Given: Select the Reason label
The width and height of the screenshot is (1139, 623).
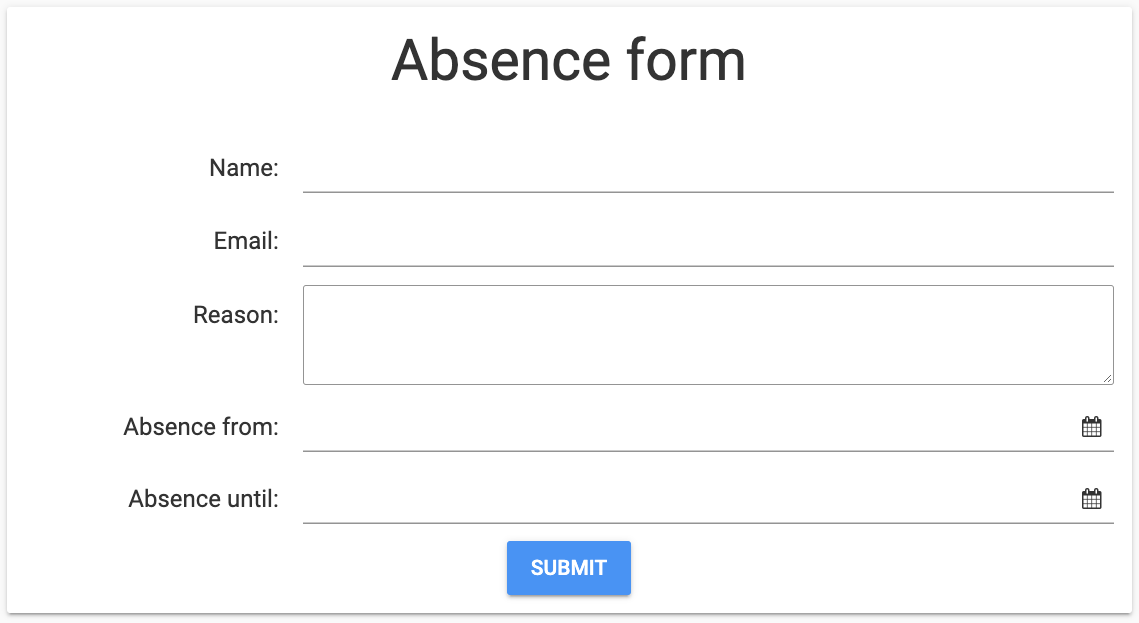Looking at the screenshot, I should tap(235, 314).
